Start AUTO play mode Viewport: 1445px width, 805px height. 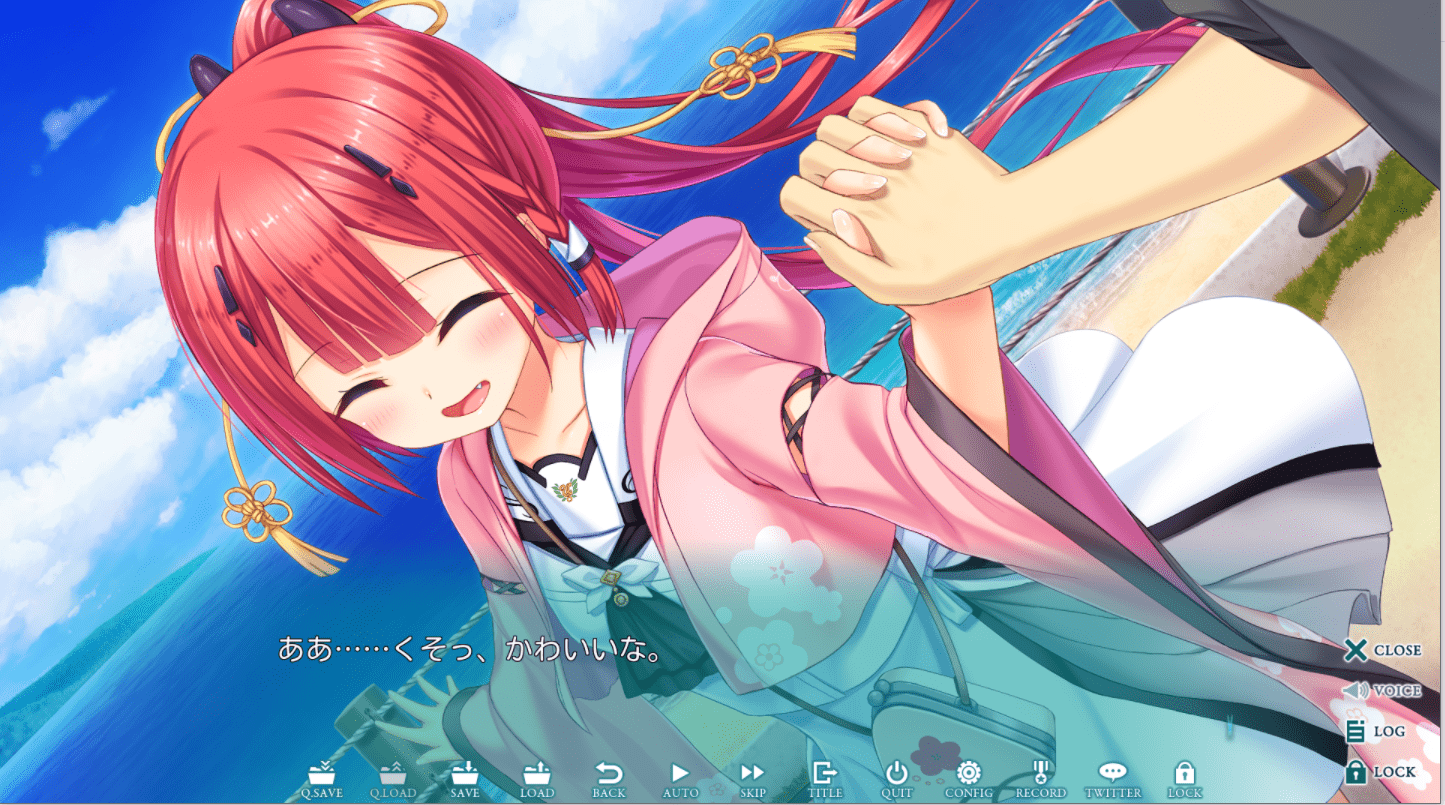coord(680,779)
